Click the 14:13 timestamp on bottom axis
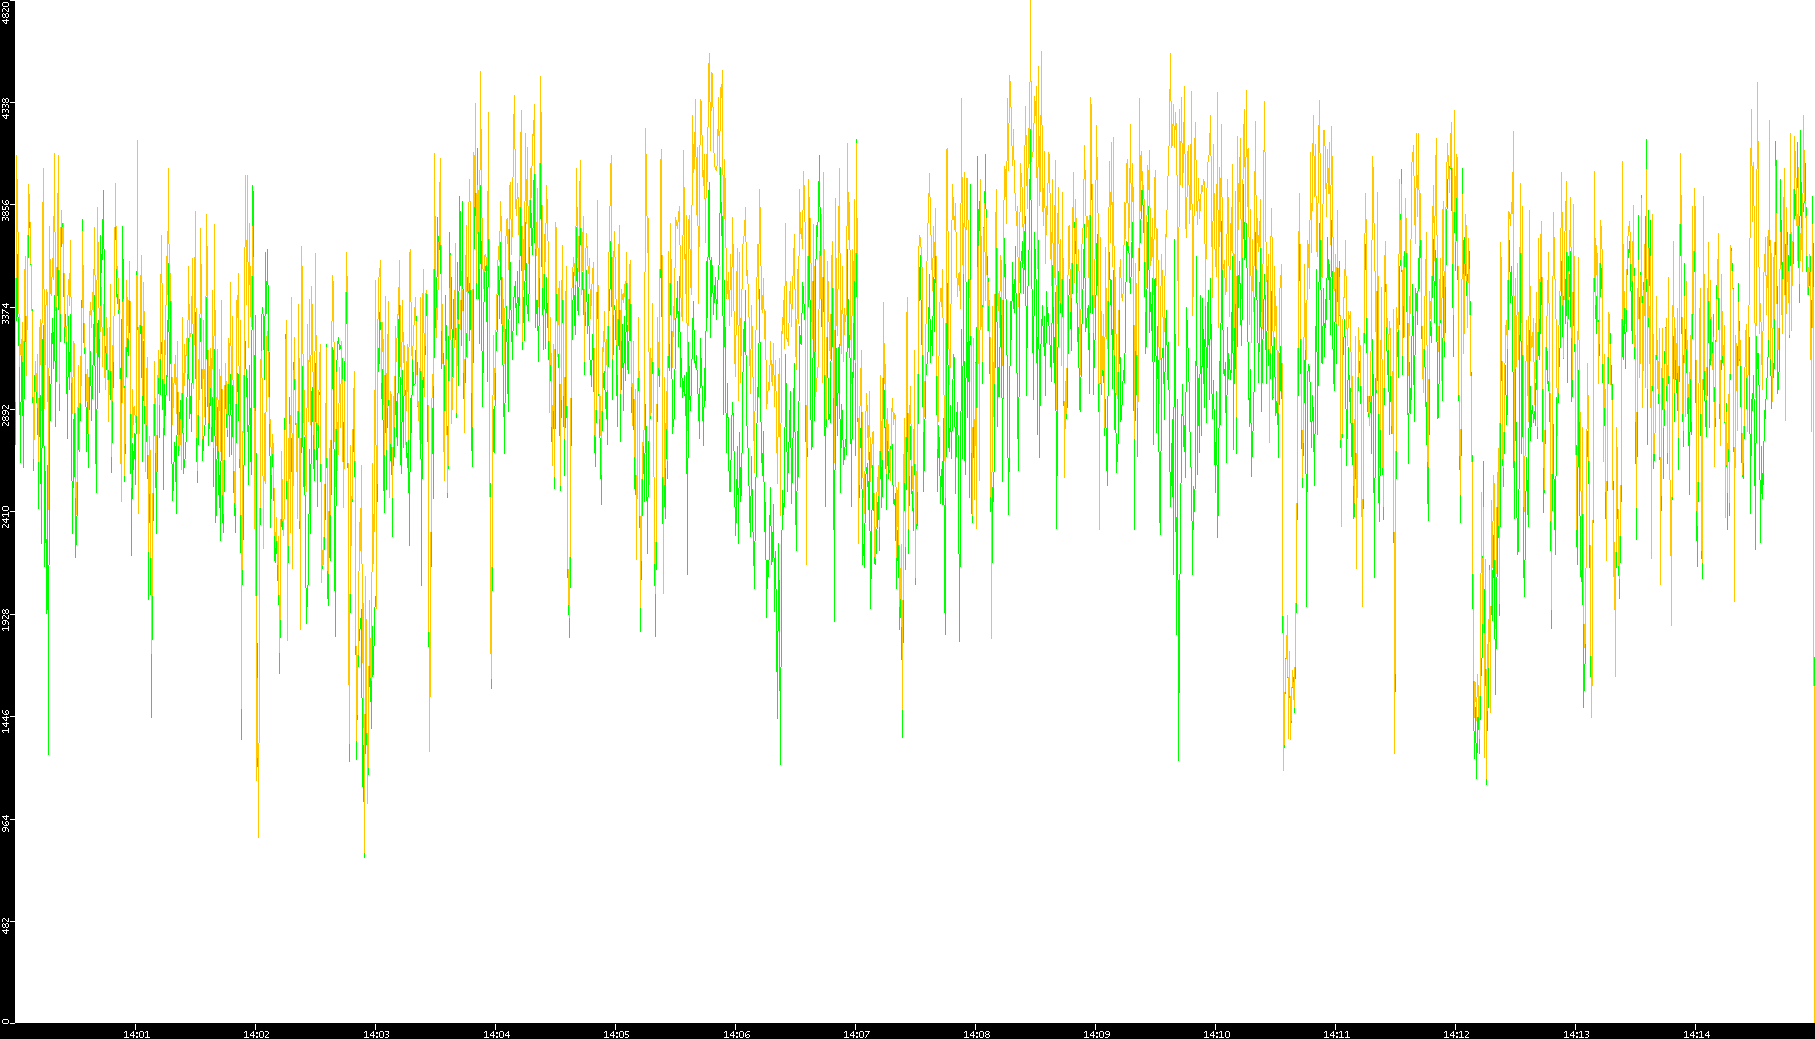The width and height of the screenshot is (1815, 1039). [x=1576, y=1034]
